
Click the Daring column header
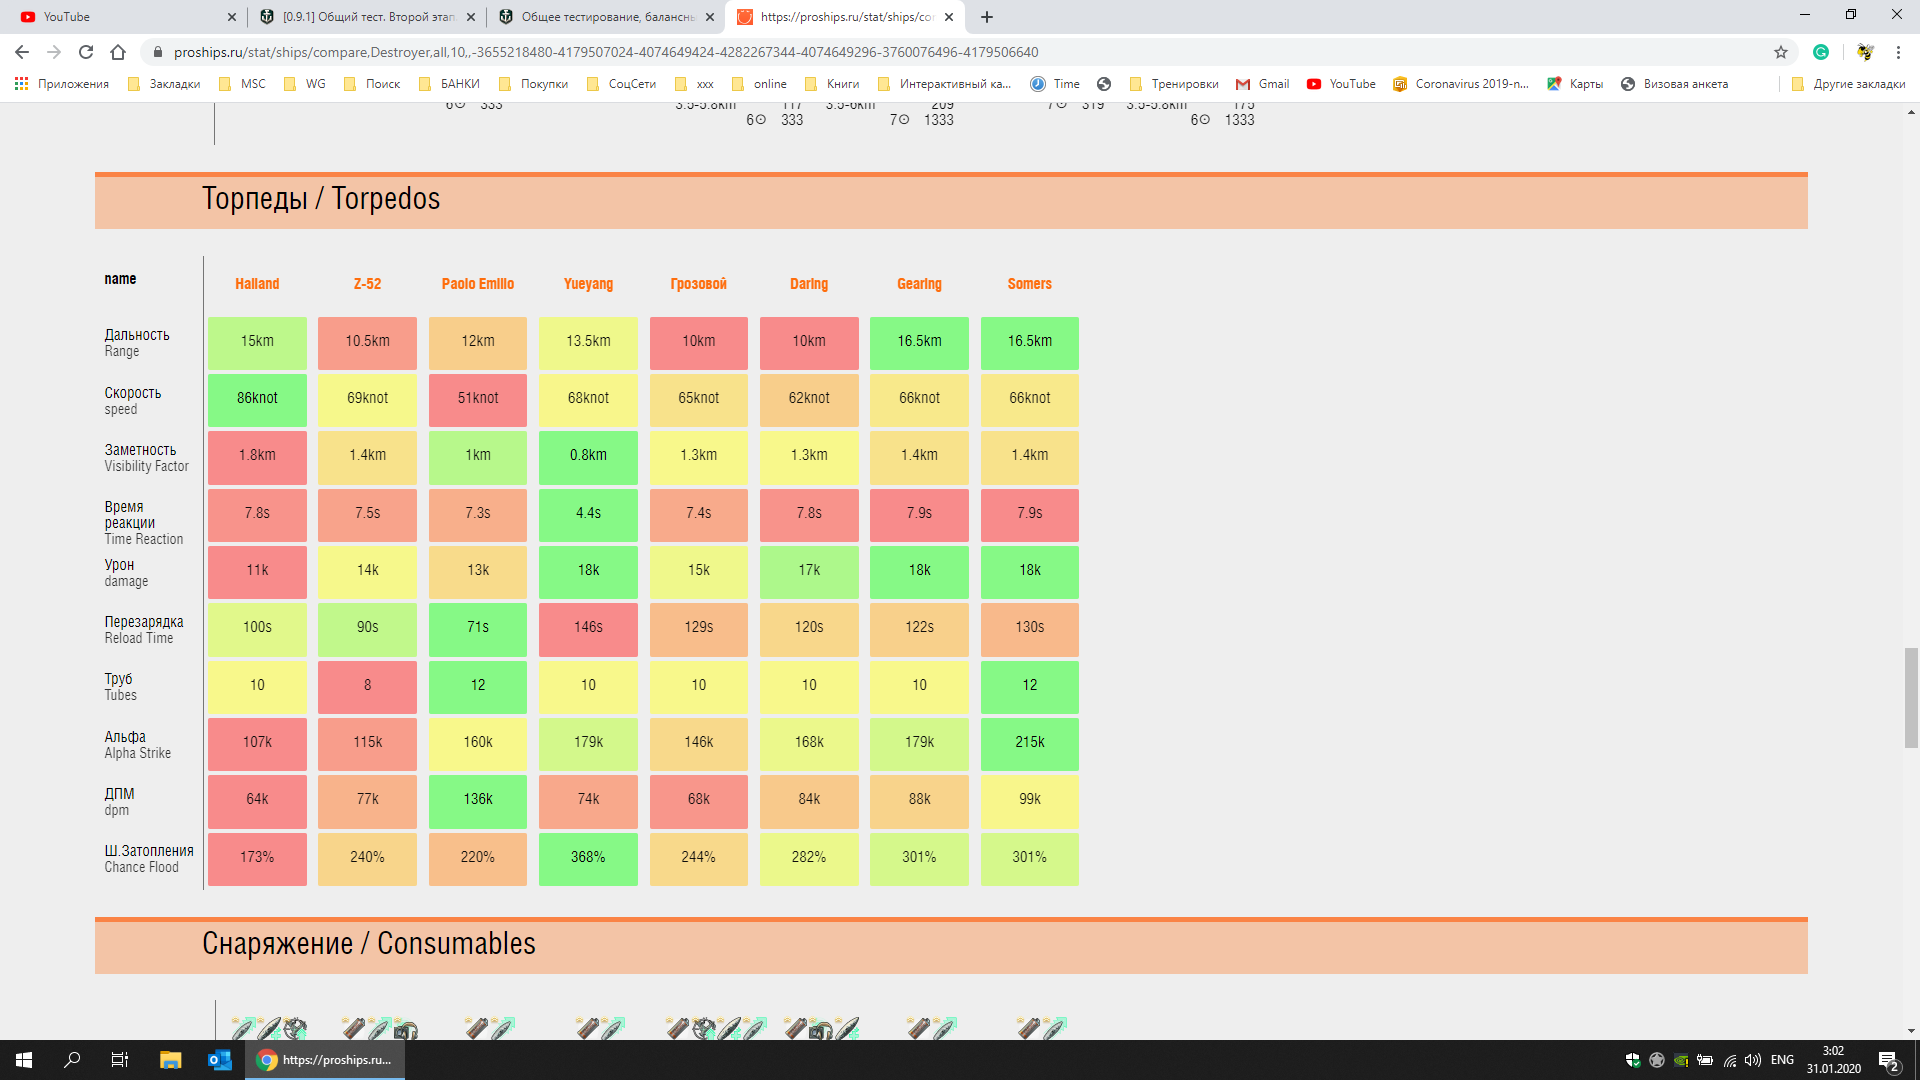[x=809, y=284]
